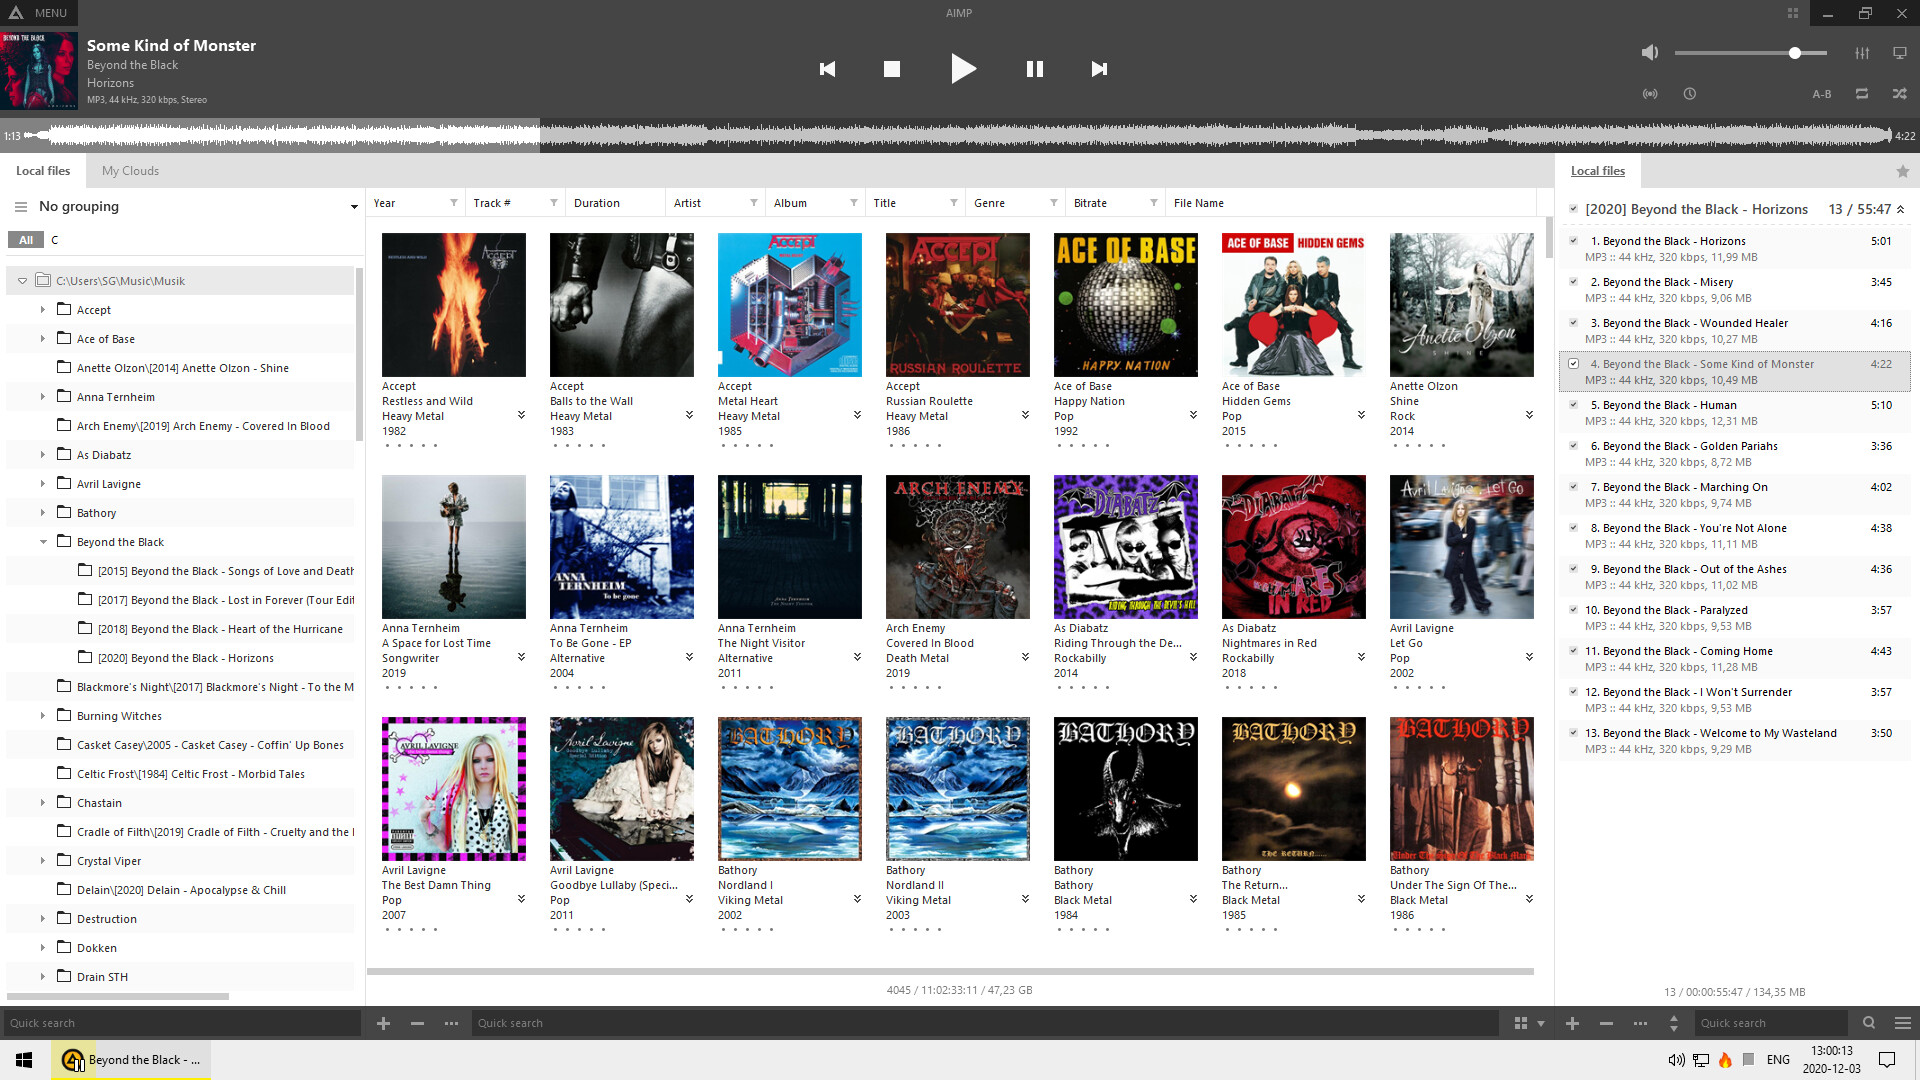The height and width of the screenshot is (1080, 1920).
Task: Open the Year column filter dropdown
Action: pyautogui.click(x=454, y=203)
